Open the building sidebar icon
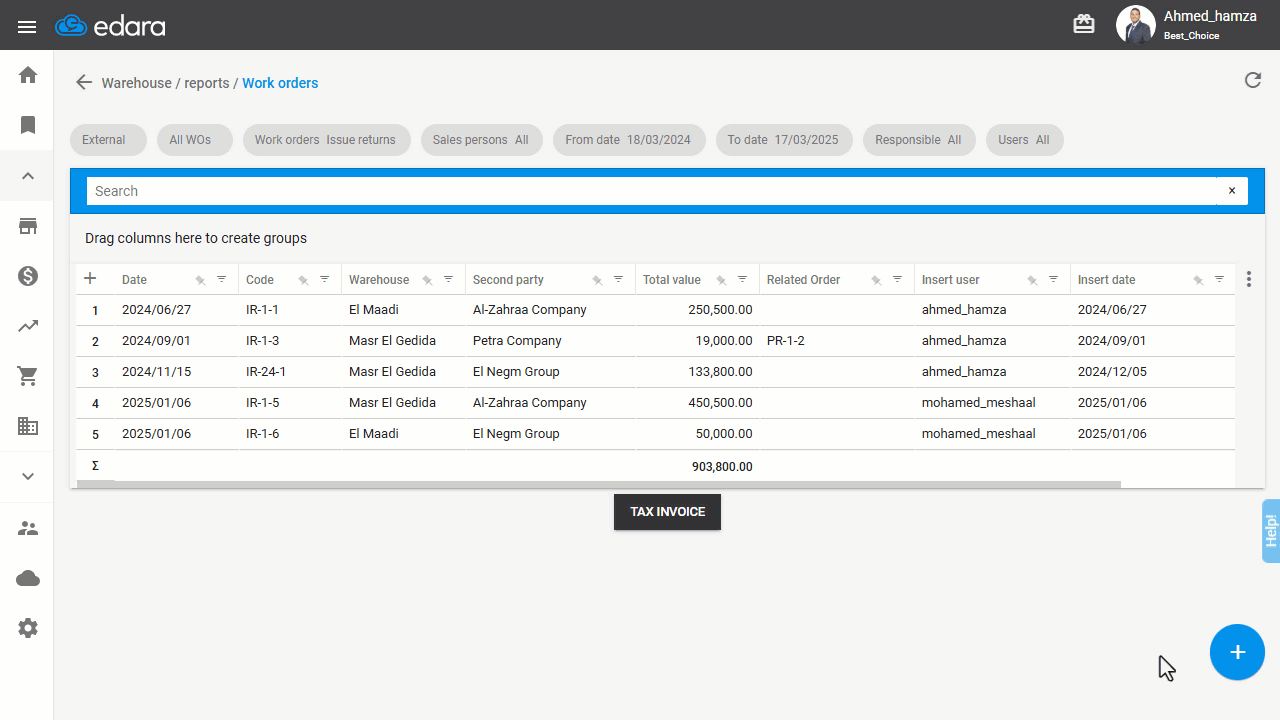Viewport: 1280px width, 720px height. [x=28, y=426]
